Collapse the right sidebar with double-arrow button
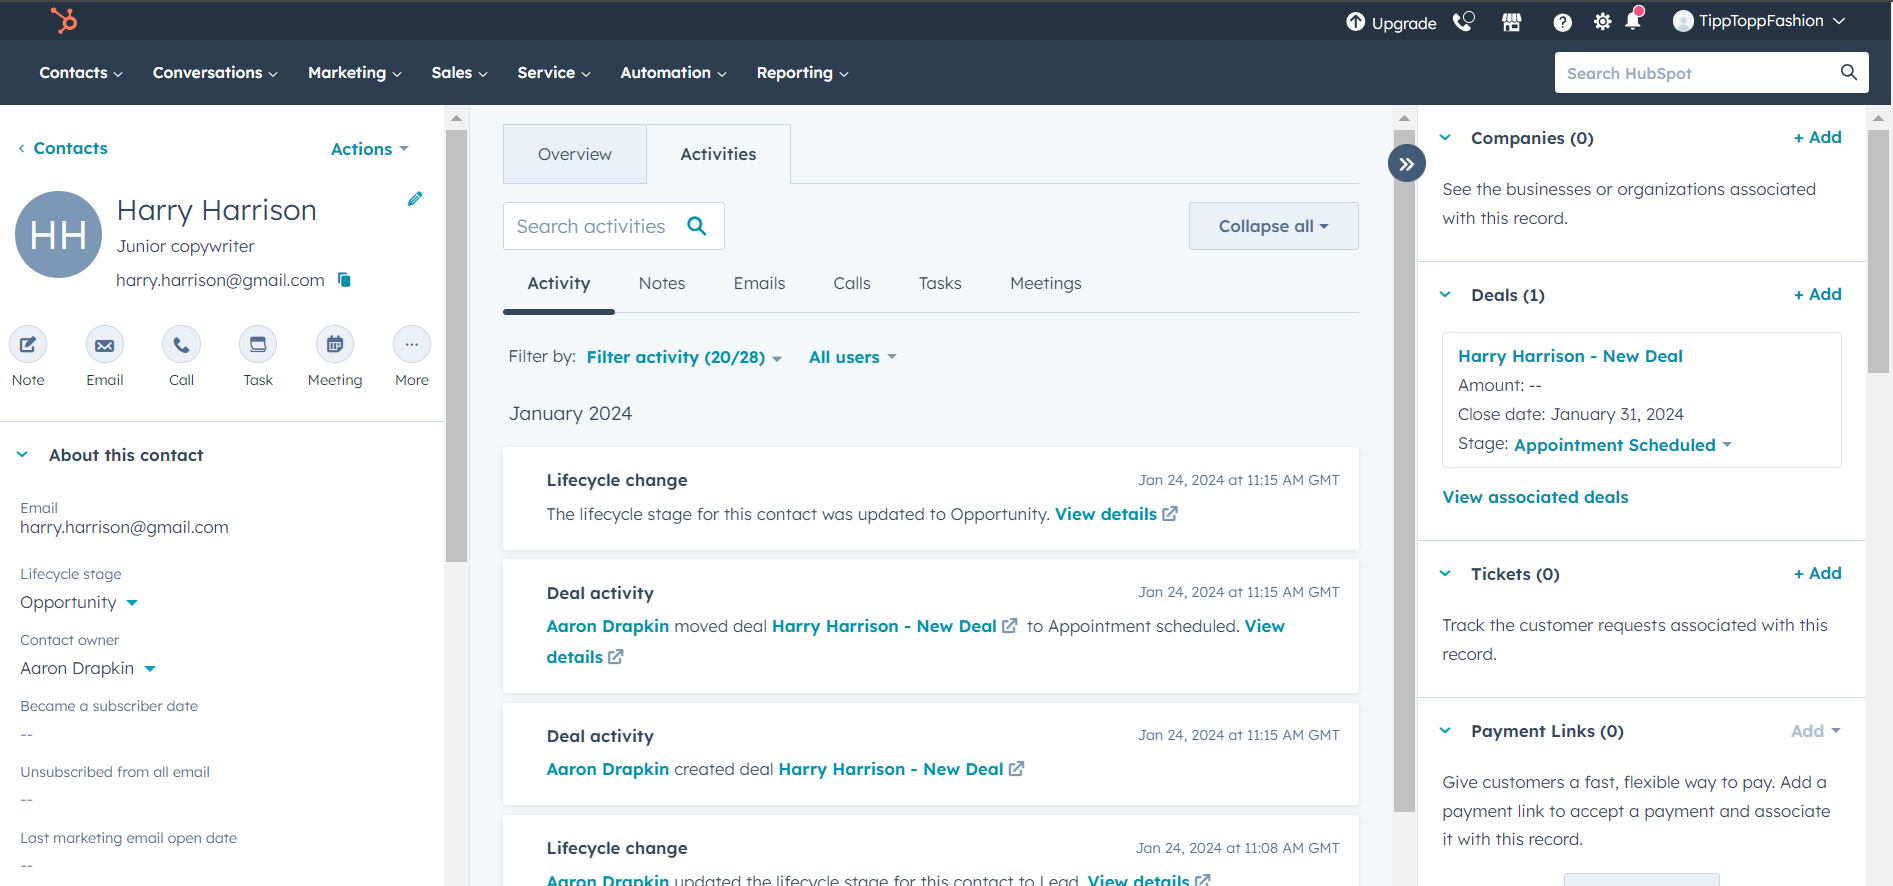Screen dimensions: 1893x886 point(1406,164)
